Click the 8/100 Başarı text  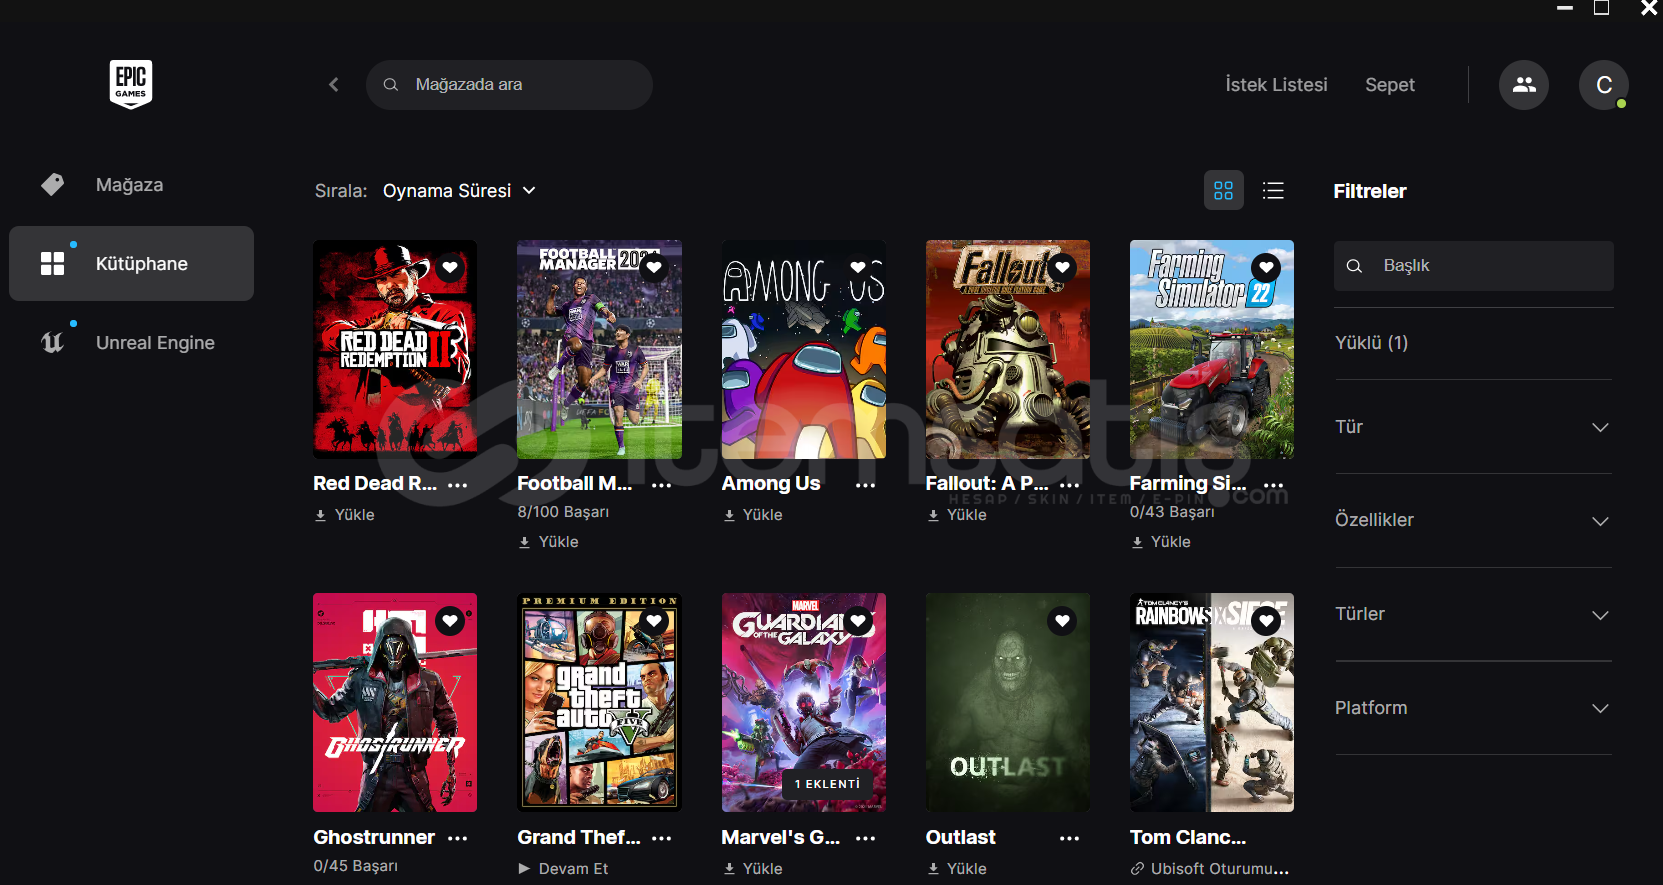(x=563, y=512)
